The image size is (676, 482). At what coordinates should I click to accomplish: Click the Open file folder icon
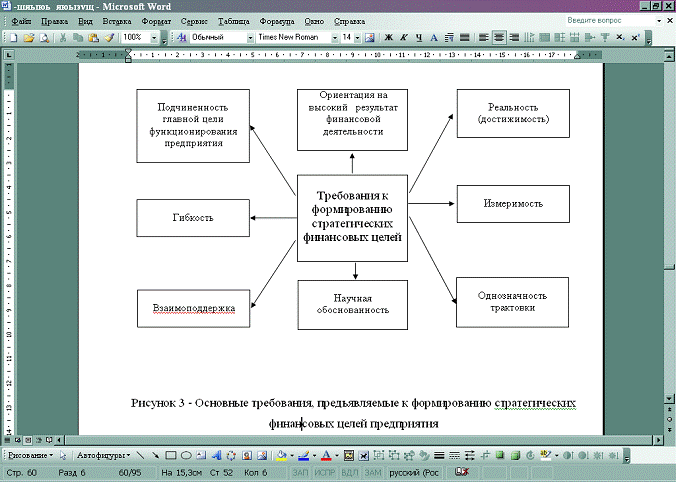click(29, 37)
